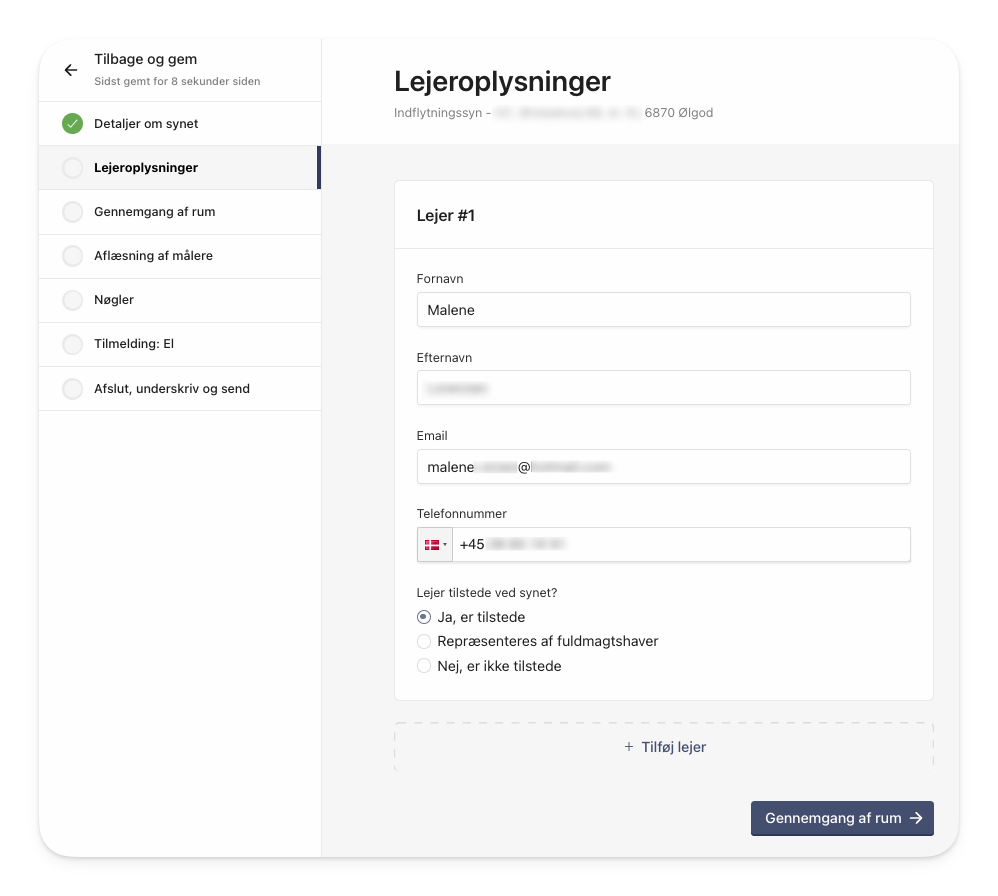The height and width of the screenshot is (896, 998).
Task: Open the Danish flag country code dropdown
Action: pyautogui.click(x=435, y=545)
